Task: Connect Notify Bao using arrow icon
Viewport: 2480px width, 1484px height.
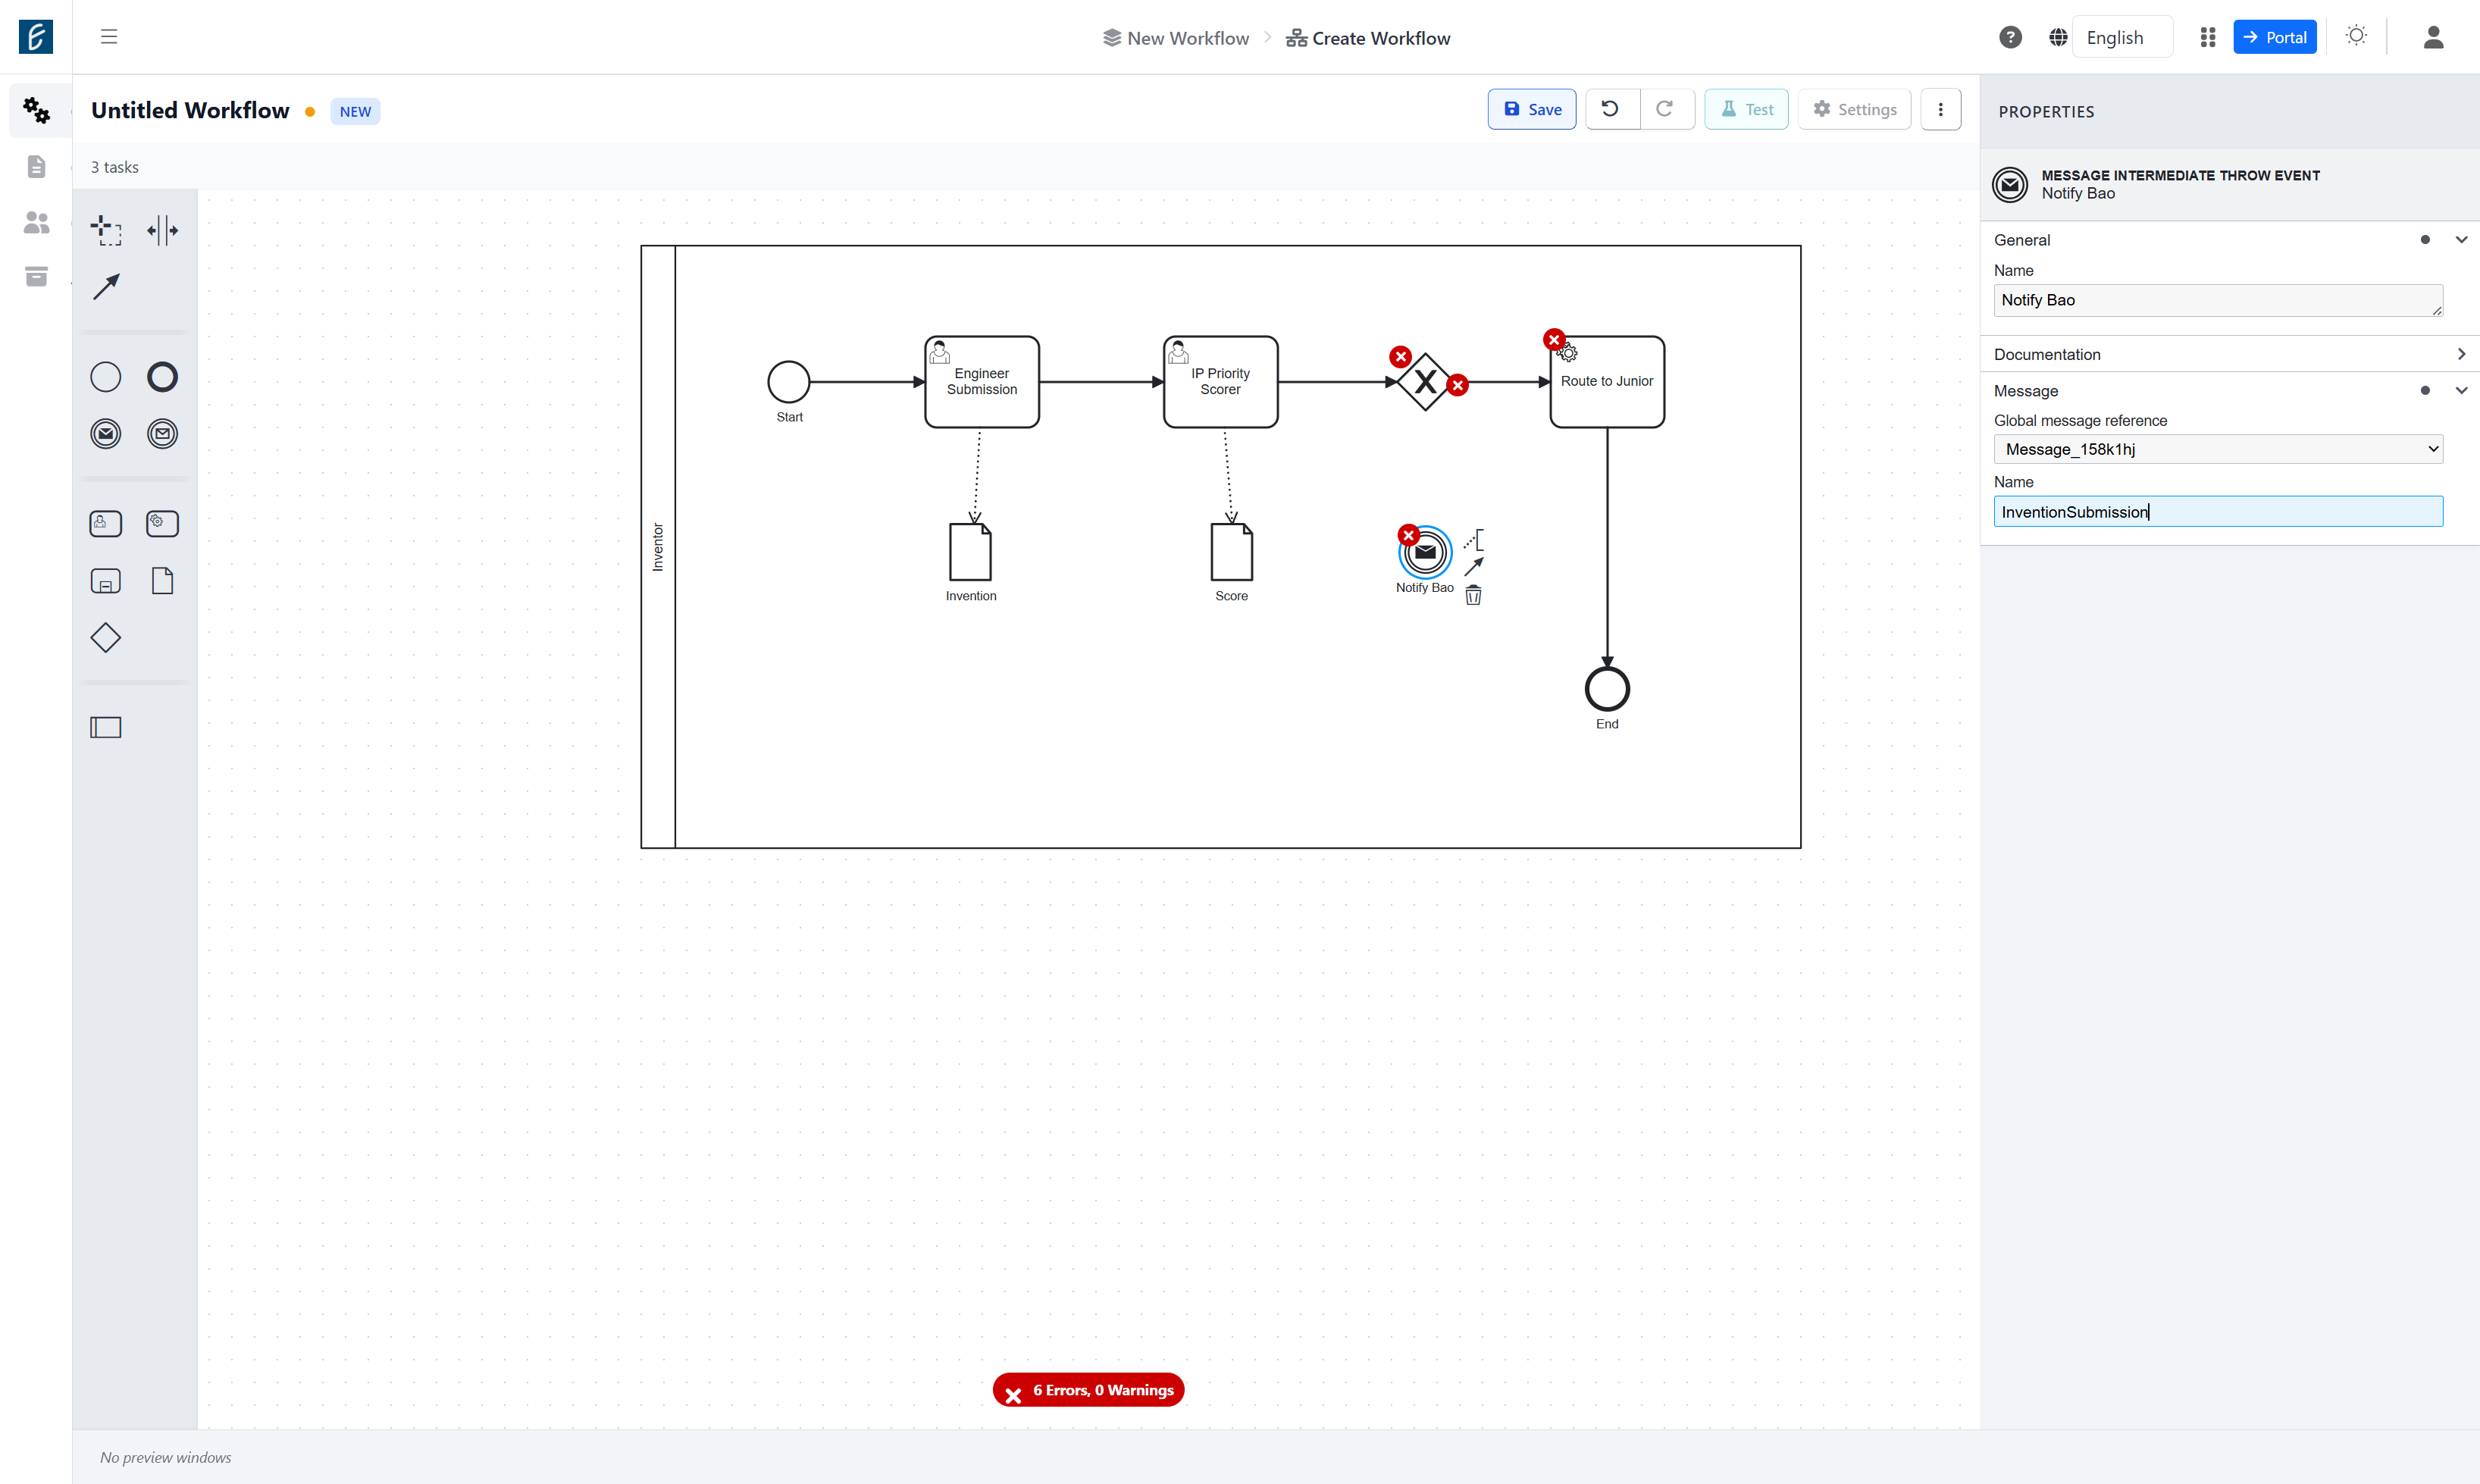Action: [x=1473, y=567]
